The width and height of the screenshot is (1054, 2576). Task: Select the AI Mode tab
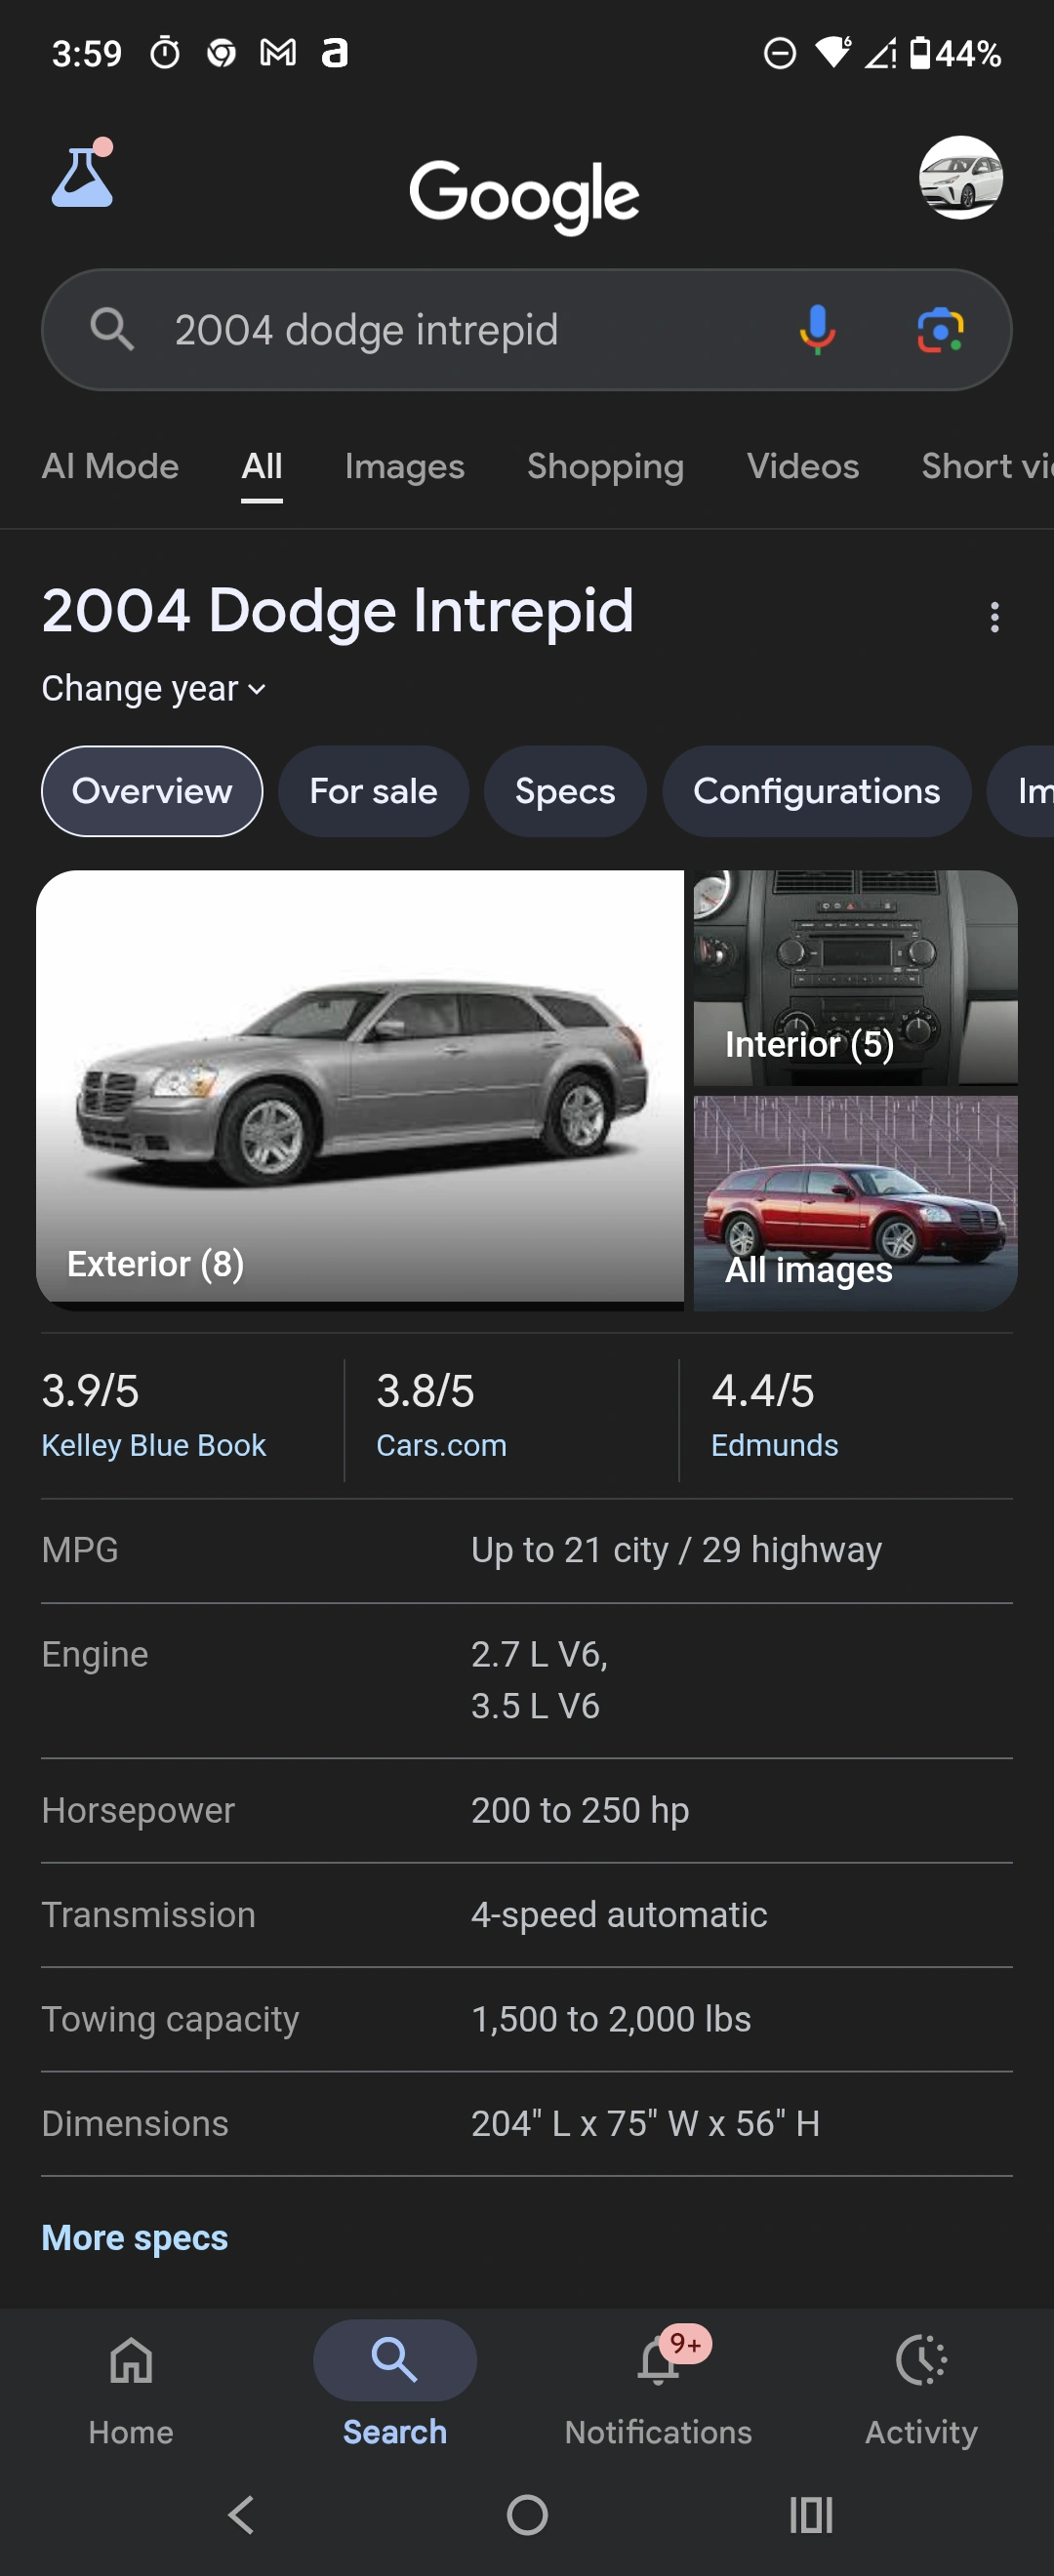coord(110,467)
